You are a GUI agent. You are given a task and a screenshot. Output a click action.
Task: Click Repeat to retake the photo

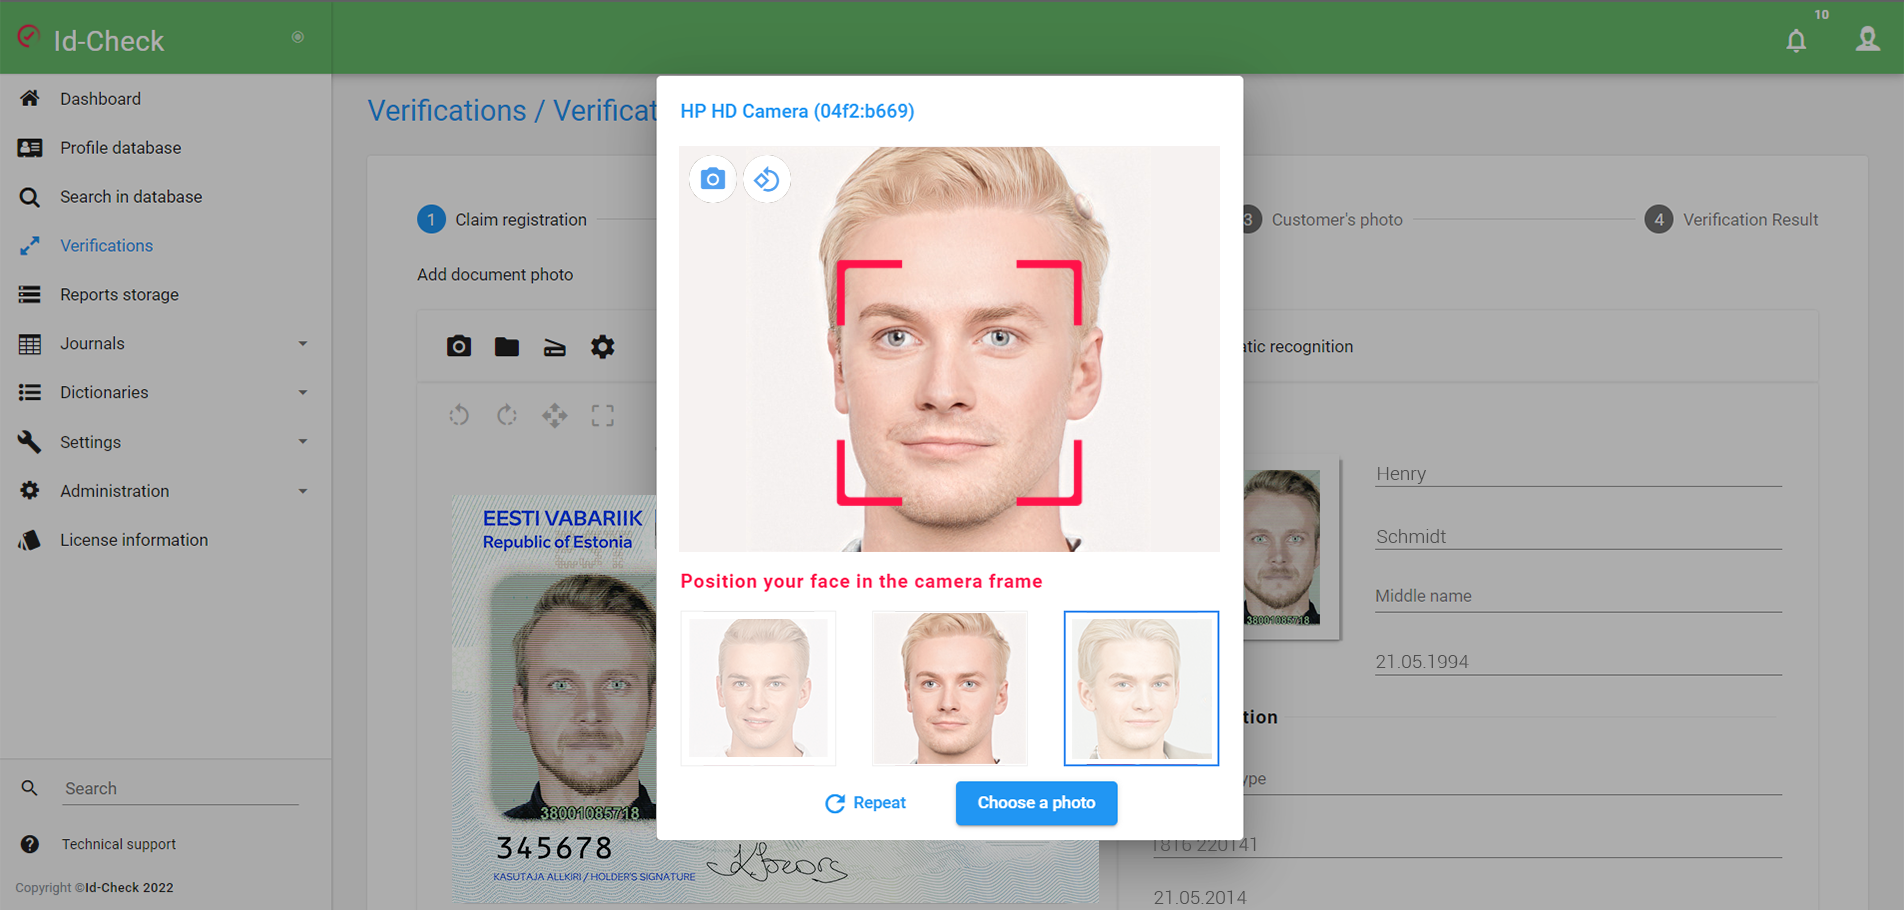tap(866, 803)
